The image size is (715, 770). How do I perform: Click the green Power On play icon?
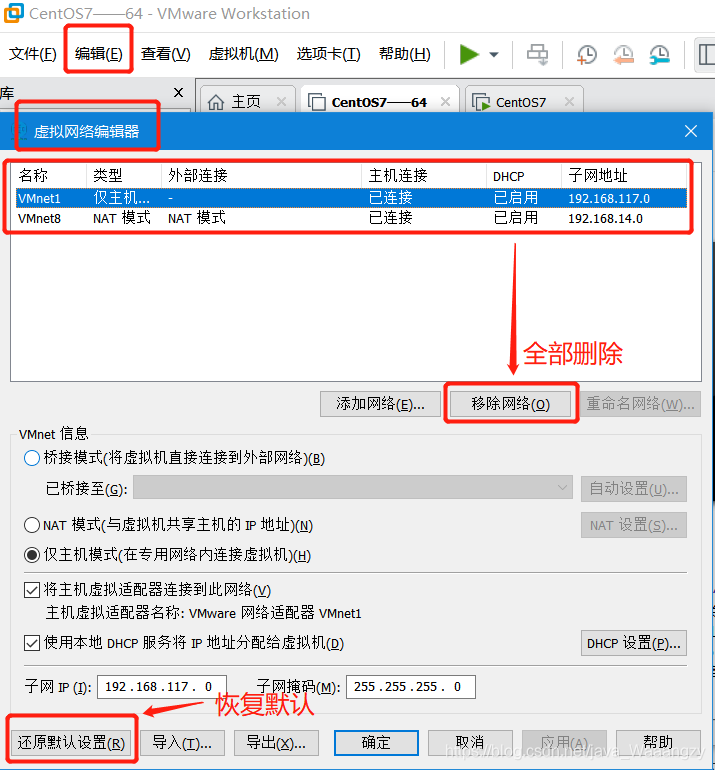tap(469, 54)
